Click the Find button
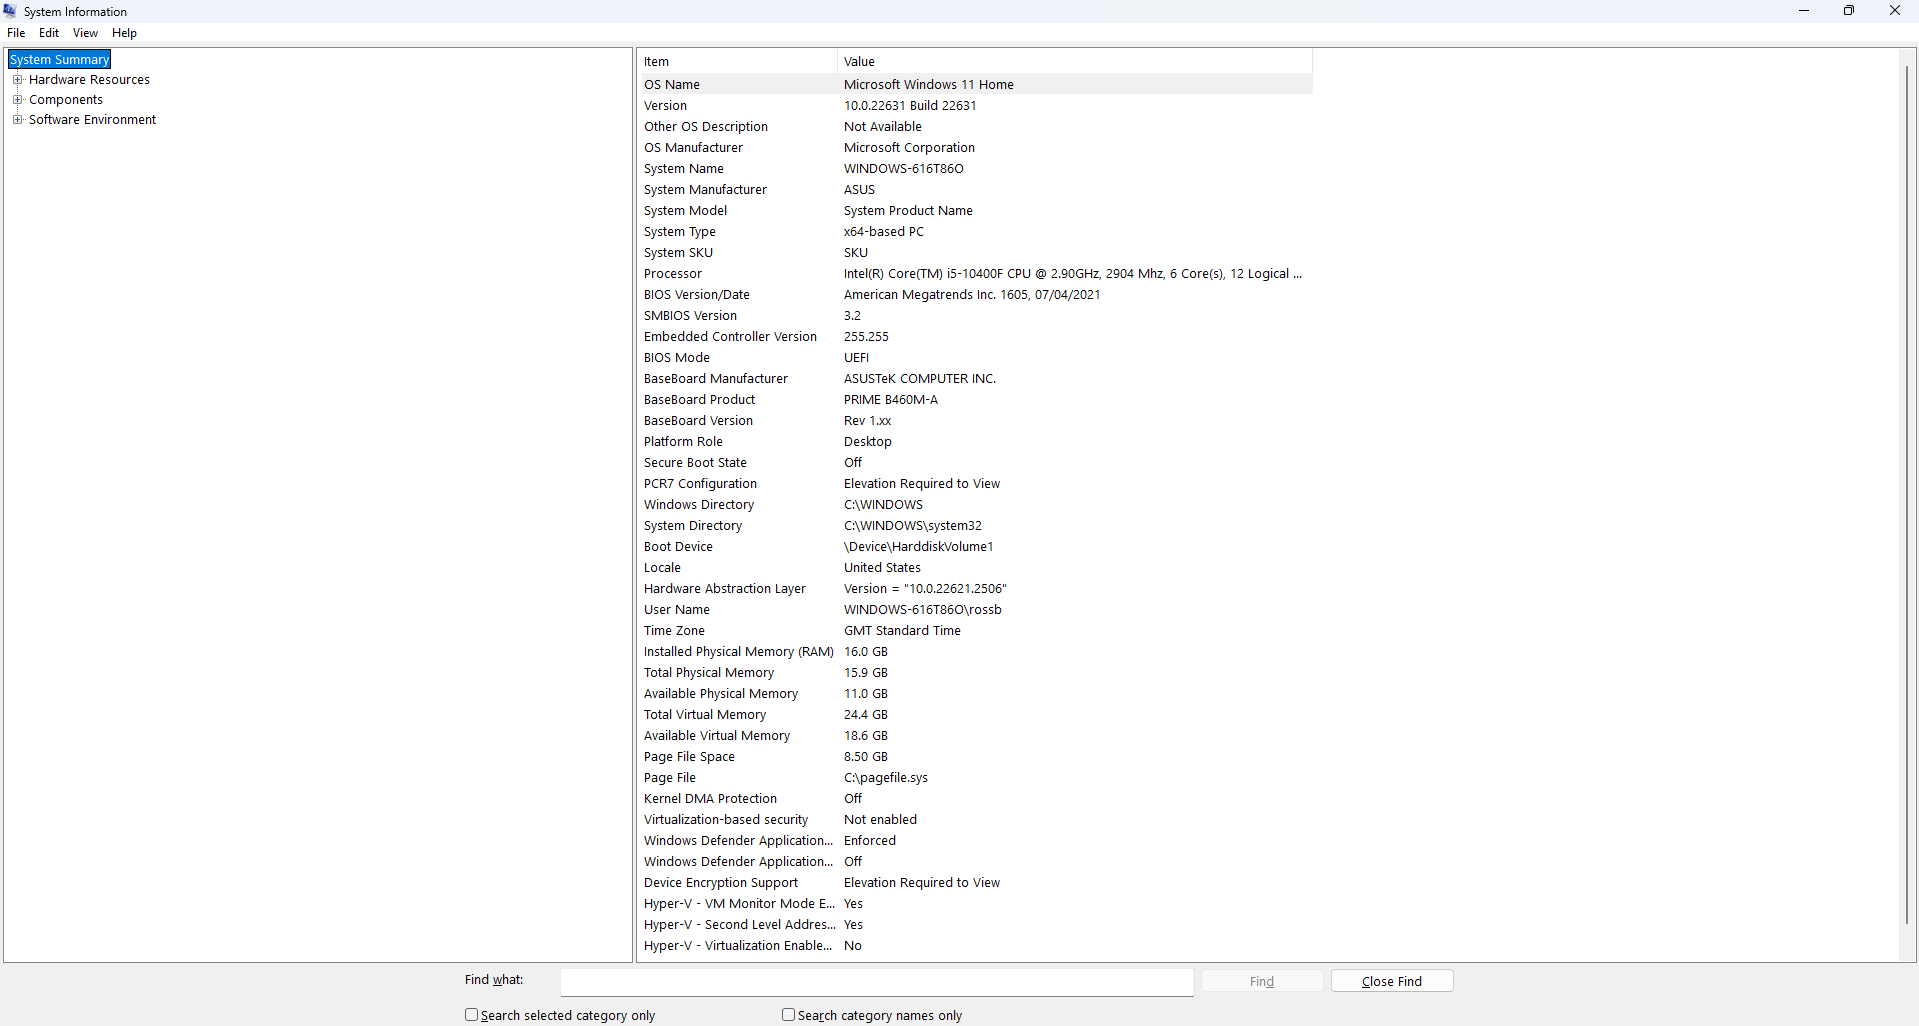The image size is (1919, 1026). 1261,980
